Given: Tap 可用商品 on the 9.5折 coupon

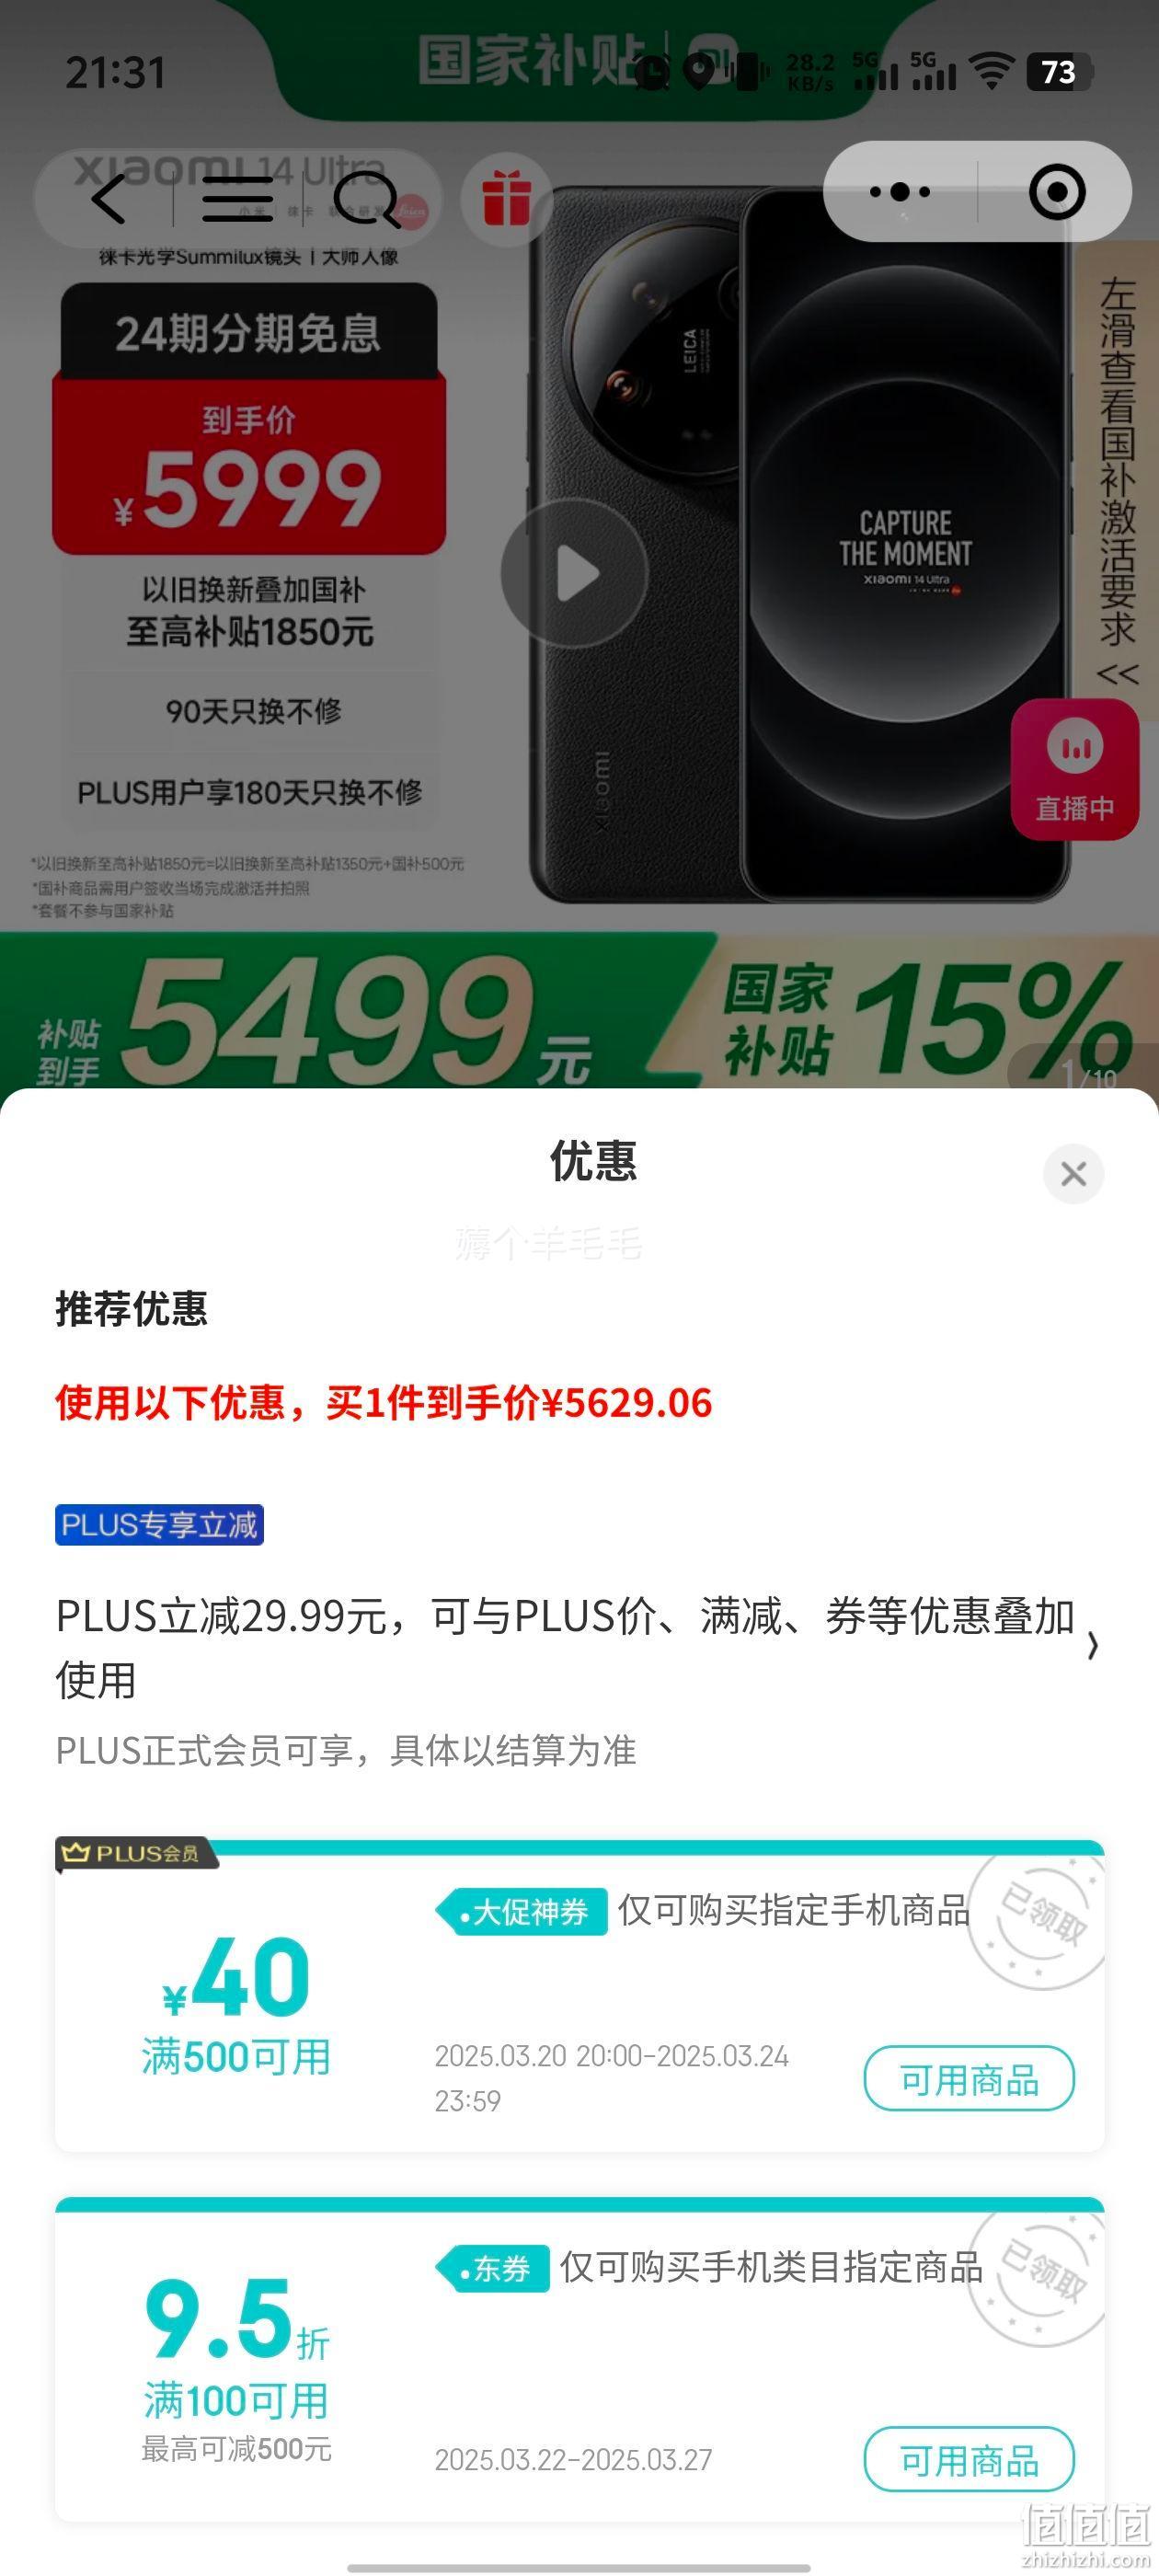Looking at the screenshot, I should pos(969,2460).
